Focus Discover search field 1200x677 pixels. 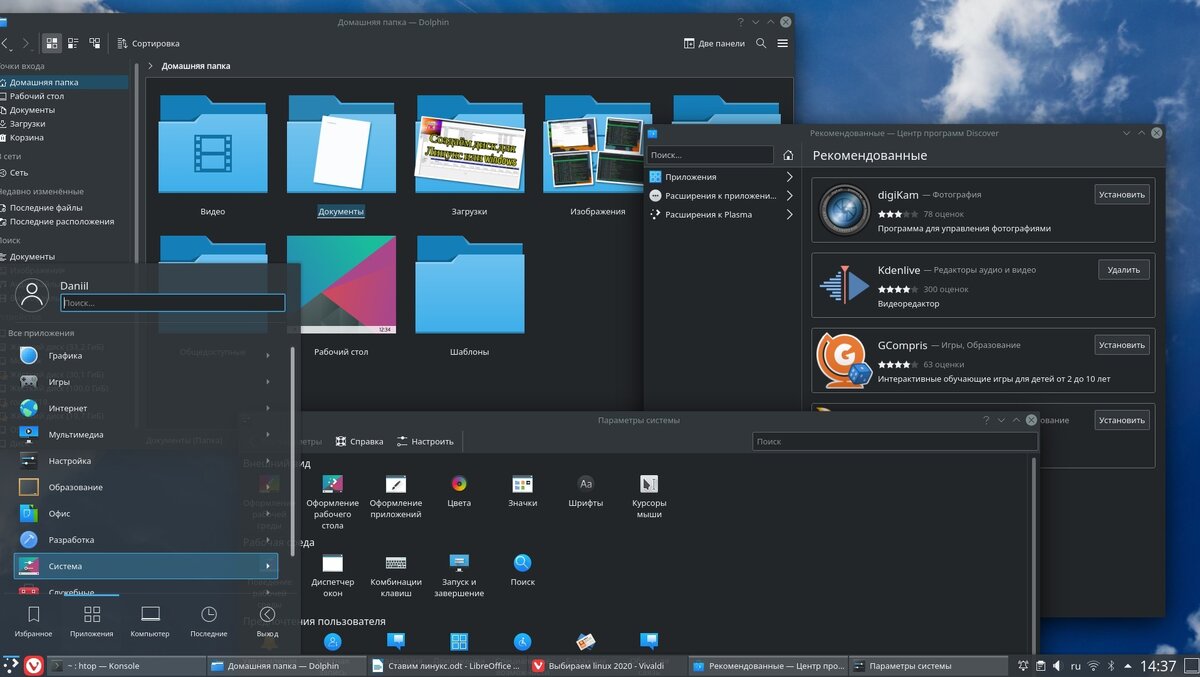point(710,155)
